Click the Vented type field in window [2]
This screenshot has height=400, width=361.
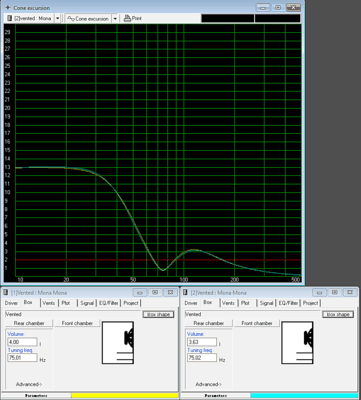pos(252,314)
